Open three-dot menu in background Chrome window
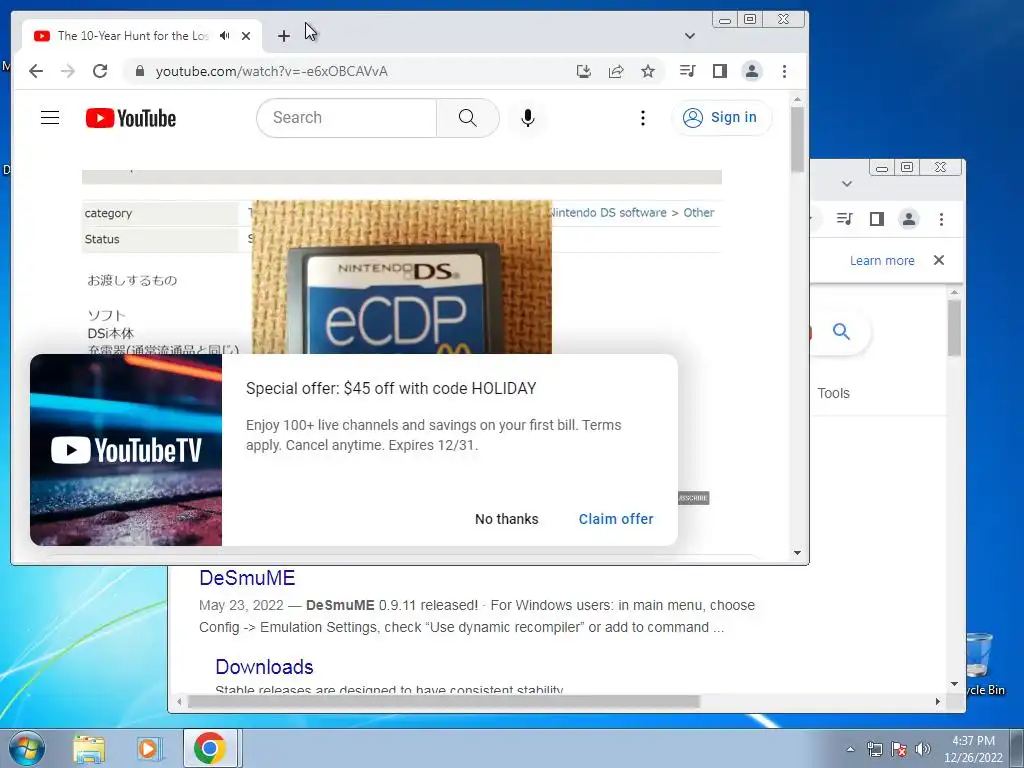Viewport: 1024px width, 768px height. 941,219
